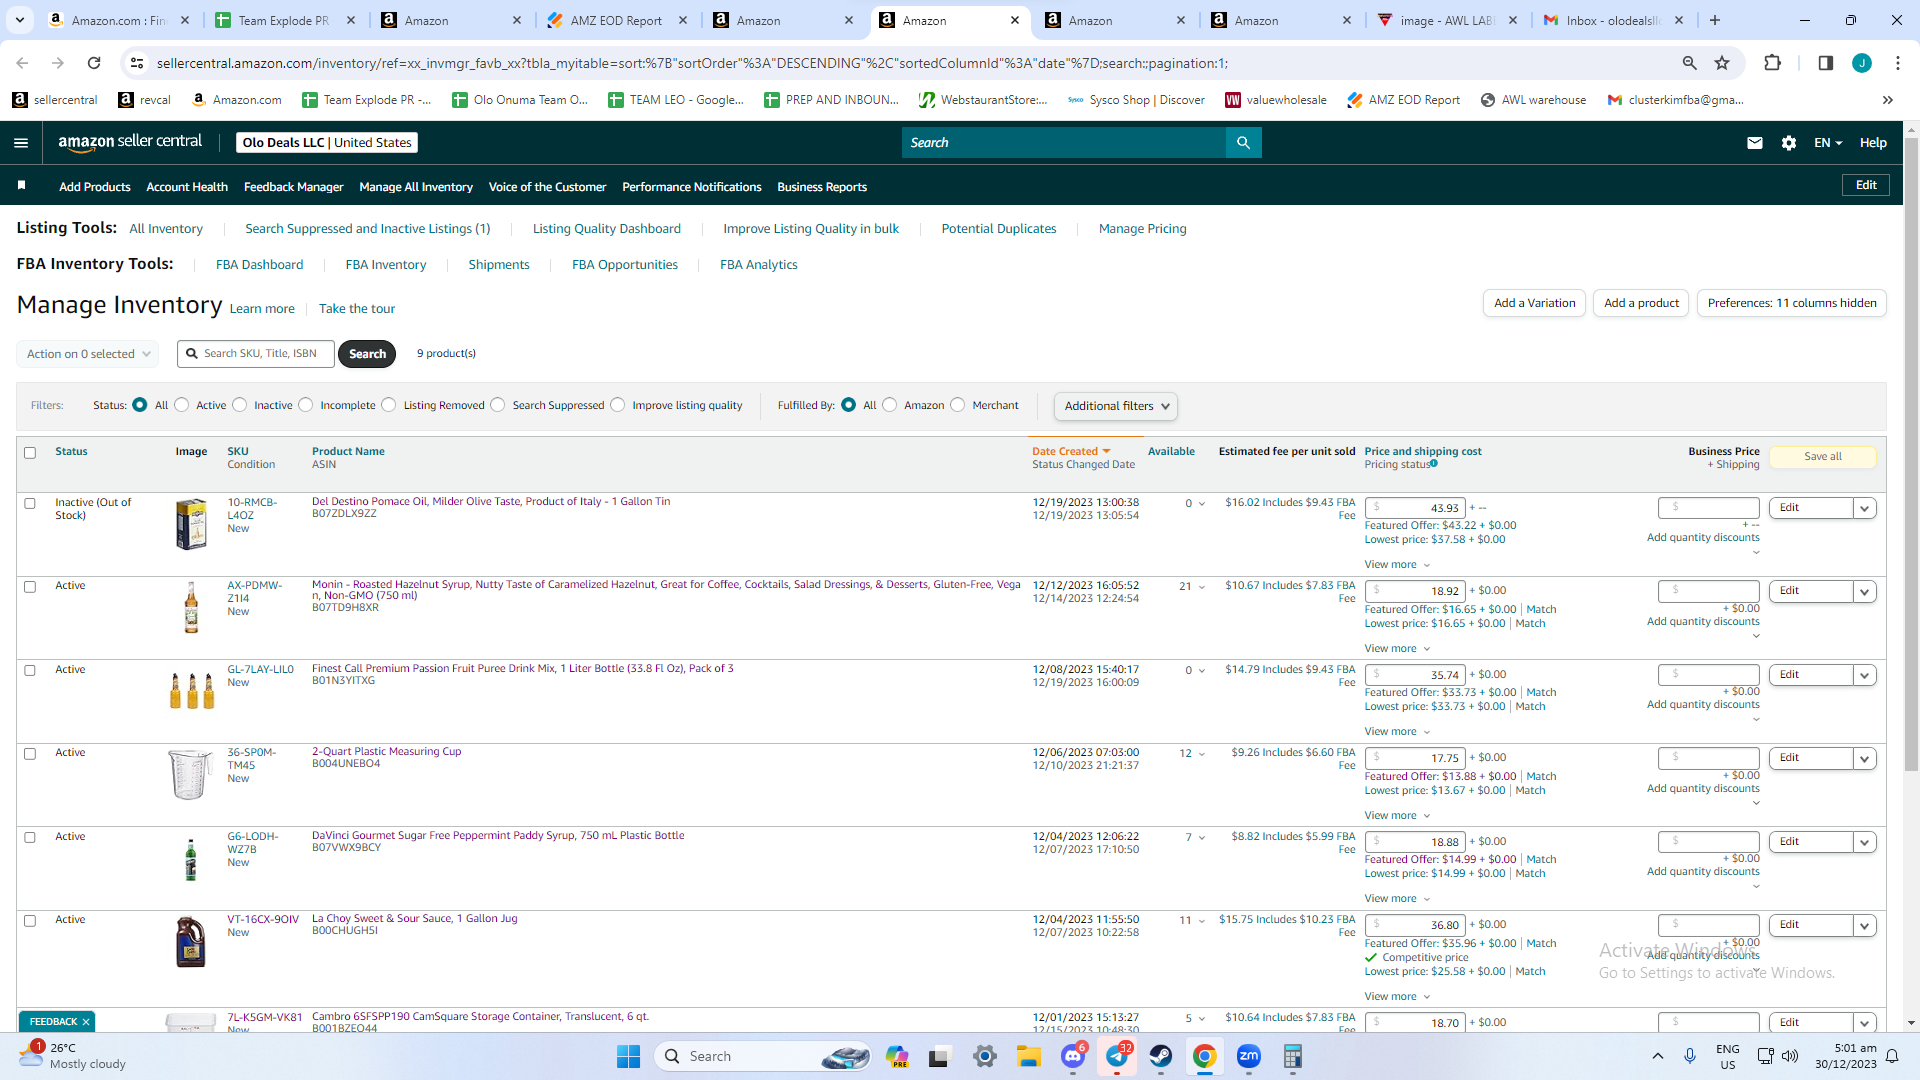
Task: Open the Chrome three-dot menu
Action: pos(1898,63)
